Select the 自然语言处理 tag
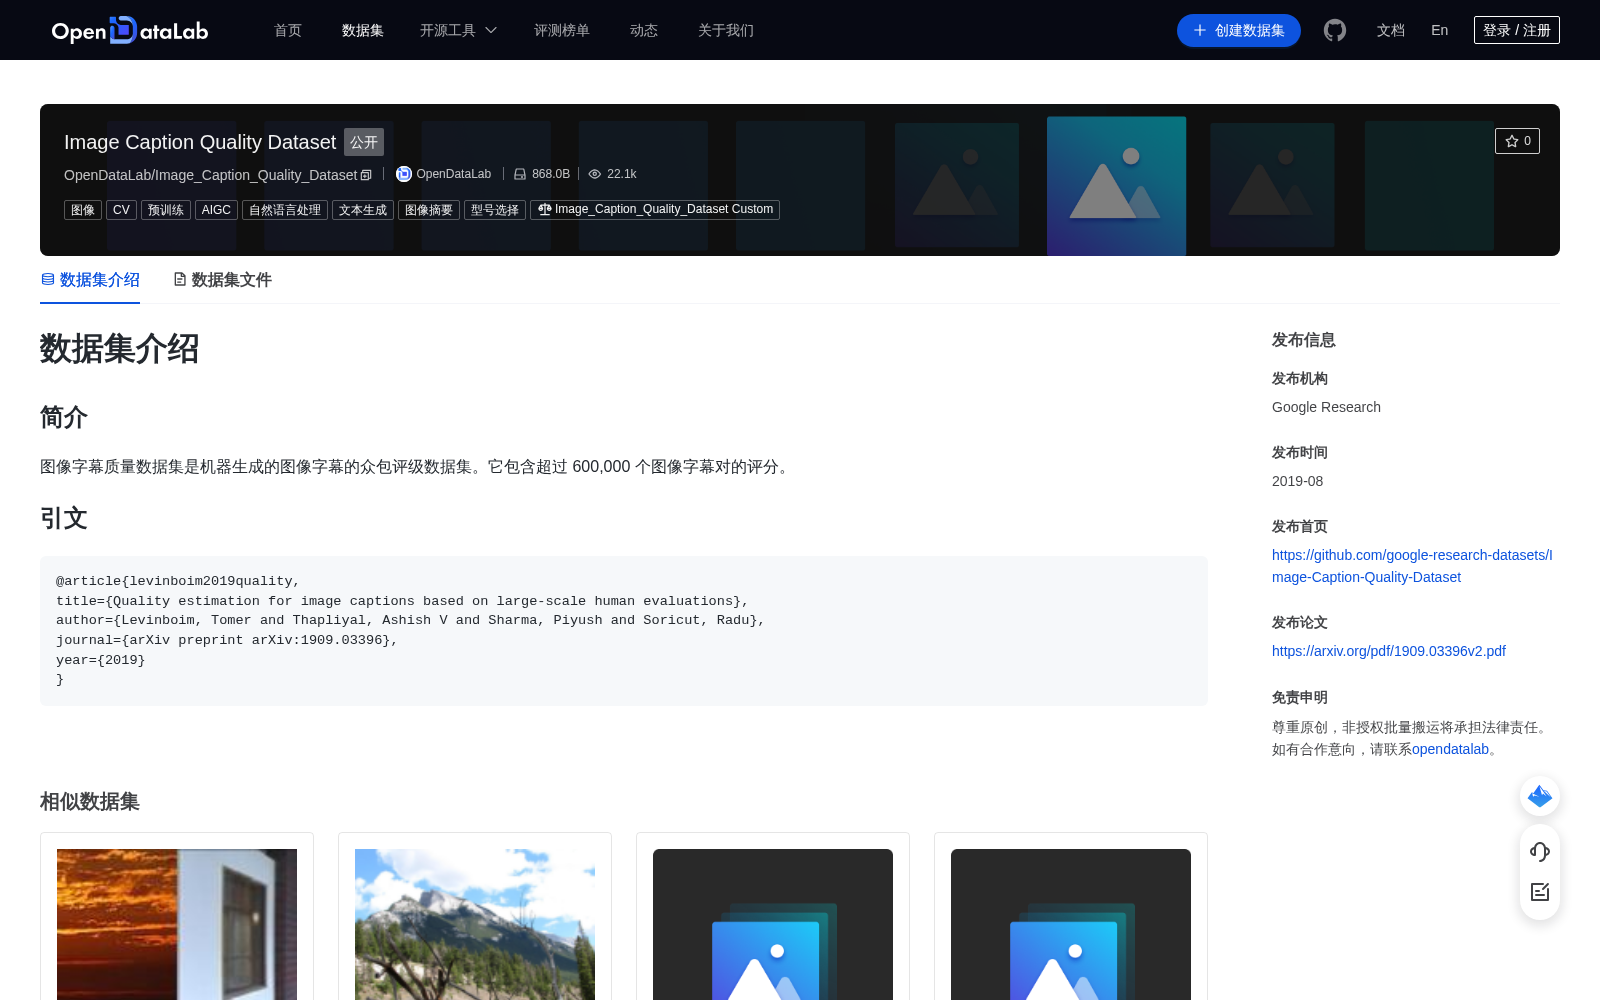This screenshot has height=1000, width=1600. click(x=285, y=210)
